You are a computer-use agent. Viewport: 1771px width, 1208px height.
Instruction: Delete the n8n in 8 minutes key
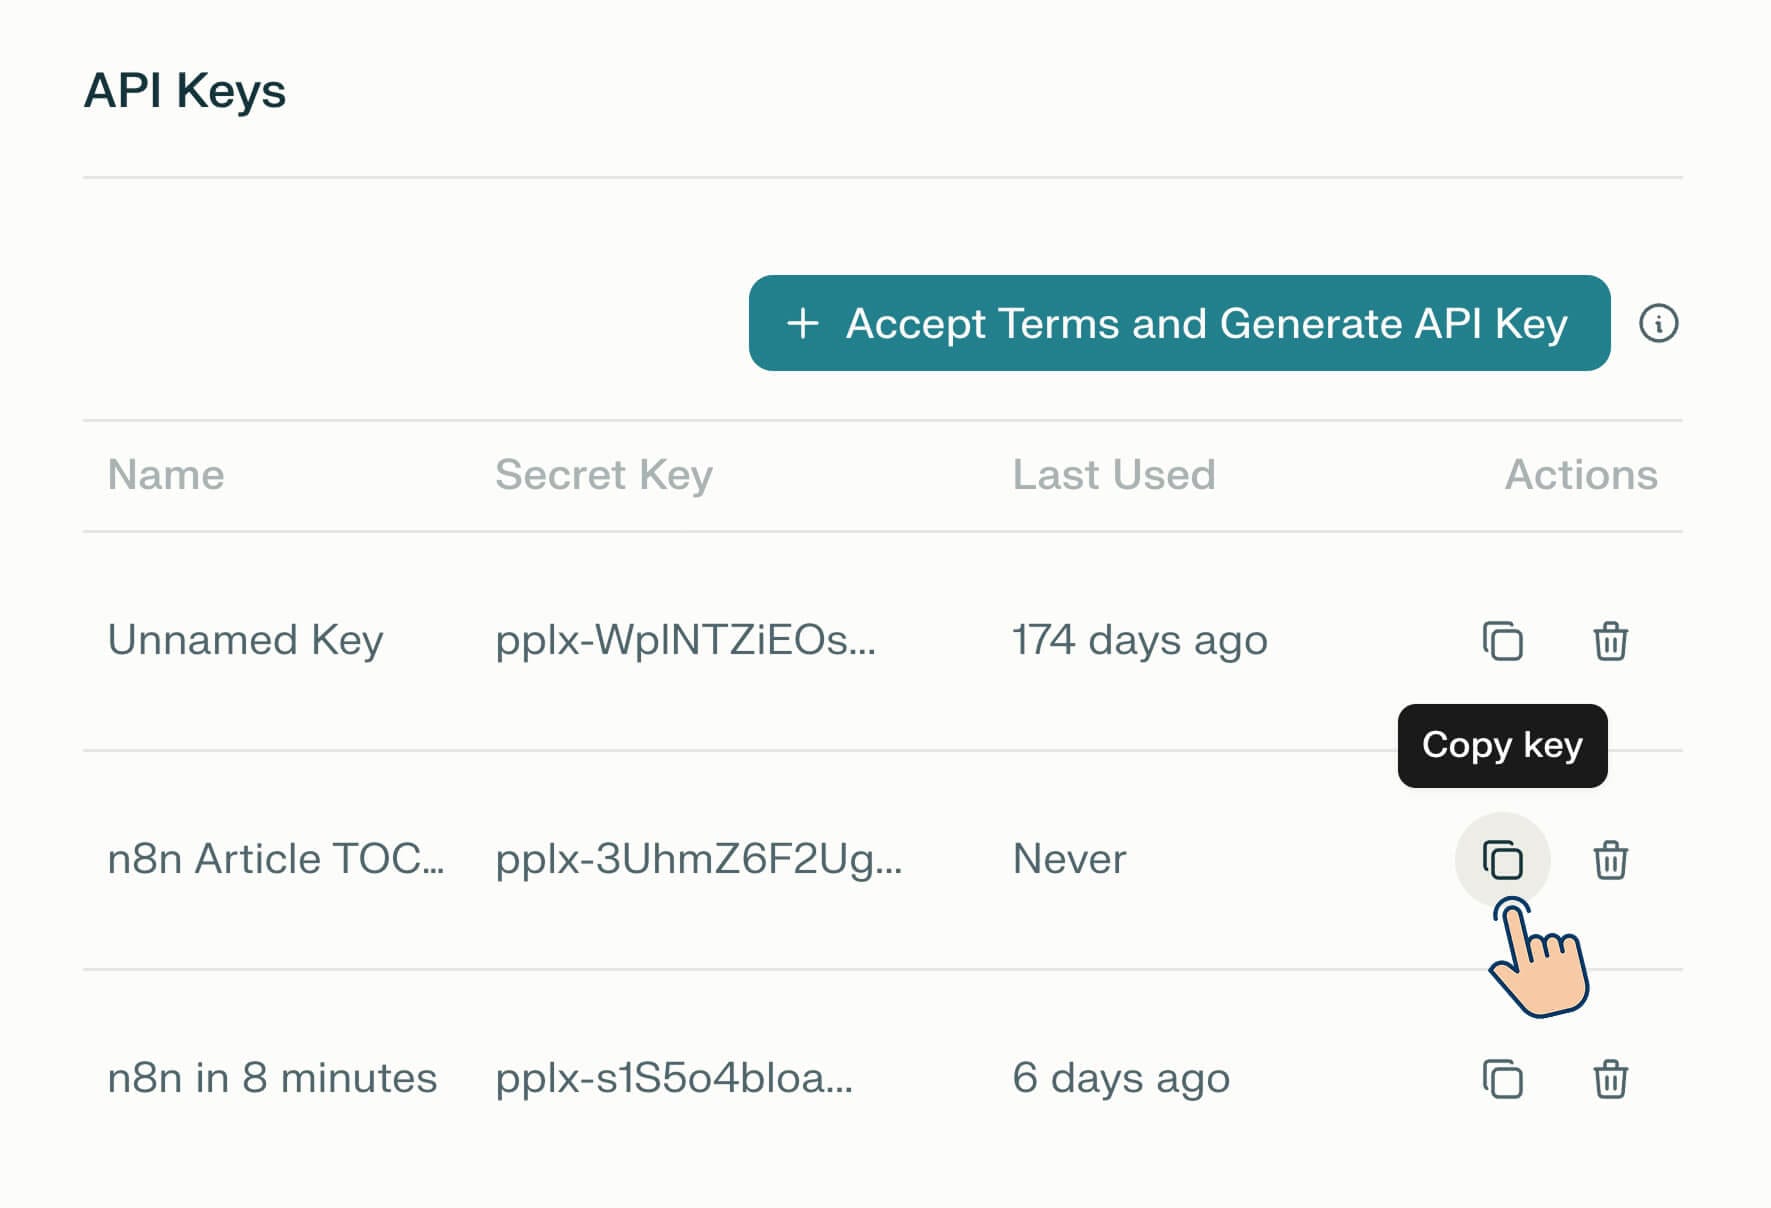click(1611, 1078)
